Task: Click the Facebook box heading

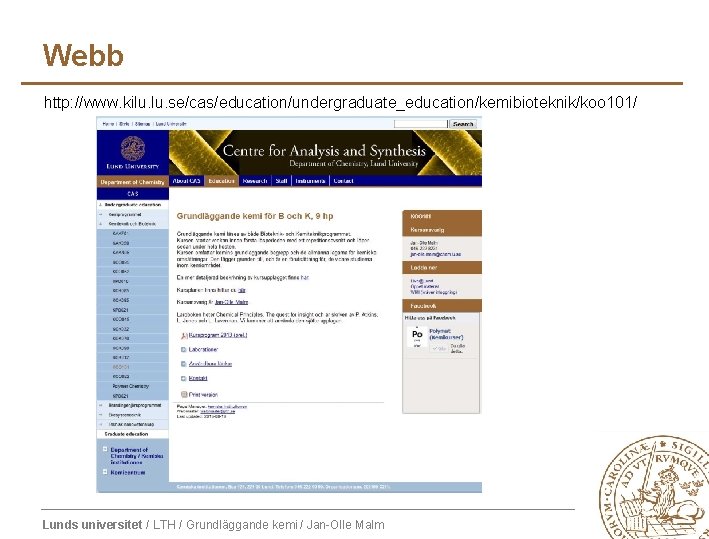Action: click(442, 306)
